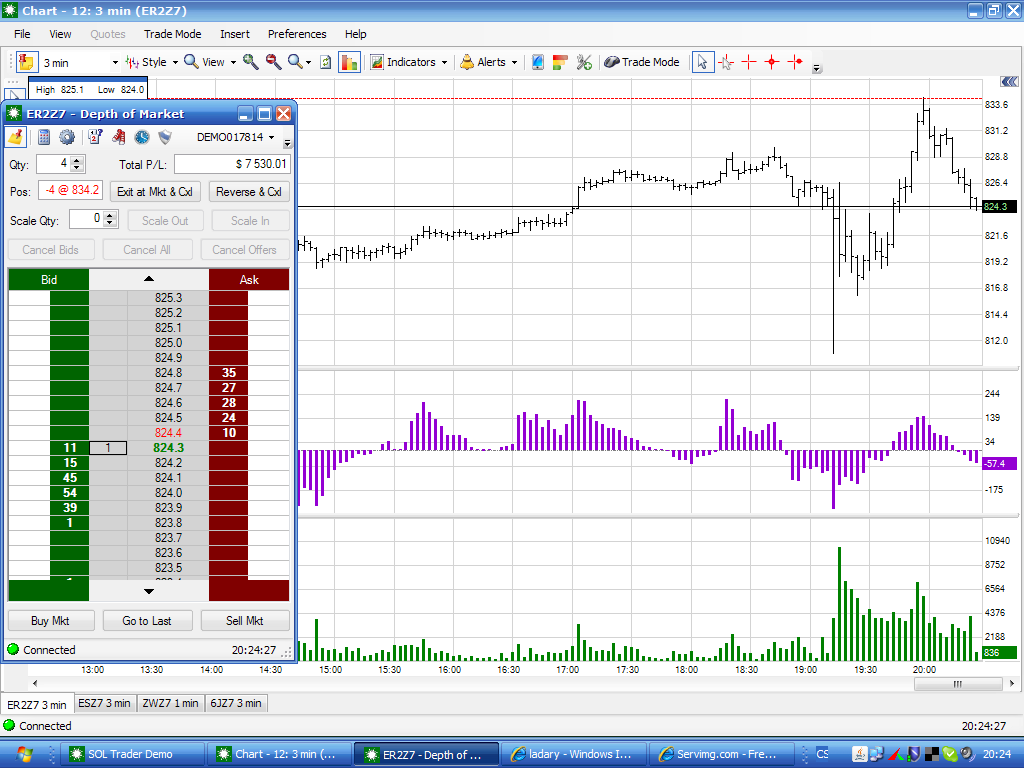Click the zoom in magnifier icon

[x=250, y=62]
